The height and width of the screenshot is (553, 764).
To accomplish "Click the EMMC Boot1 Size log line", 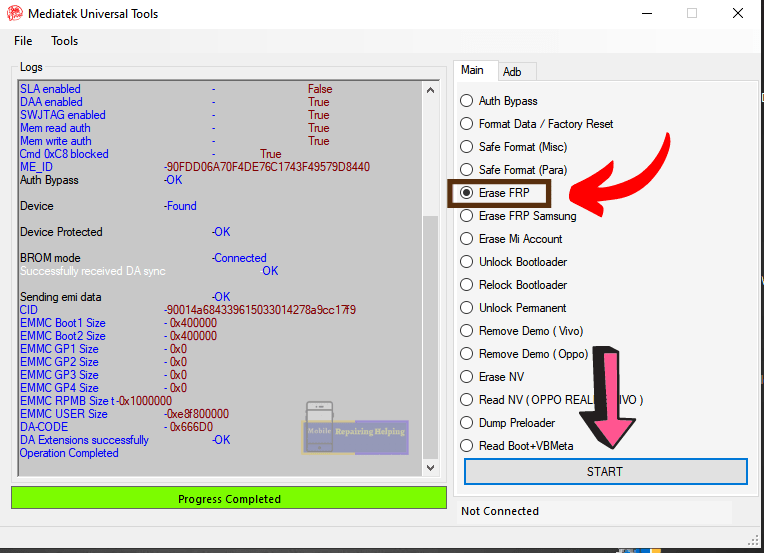I will coord(118,323).
